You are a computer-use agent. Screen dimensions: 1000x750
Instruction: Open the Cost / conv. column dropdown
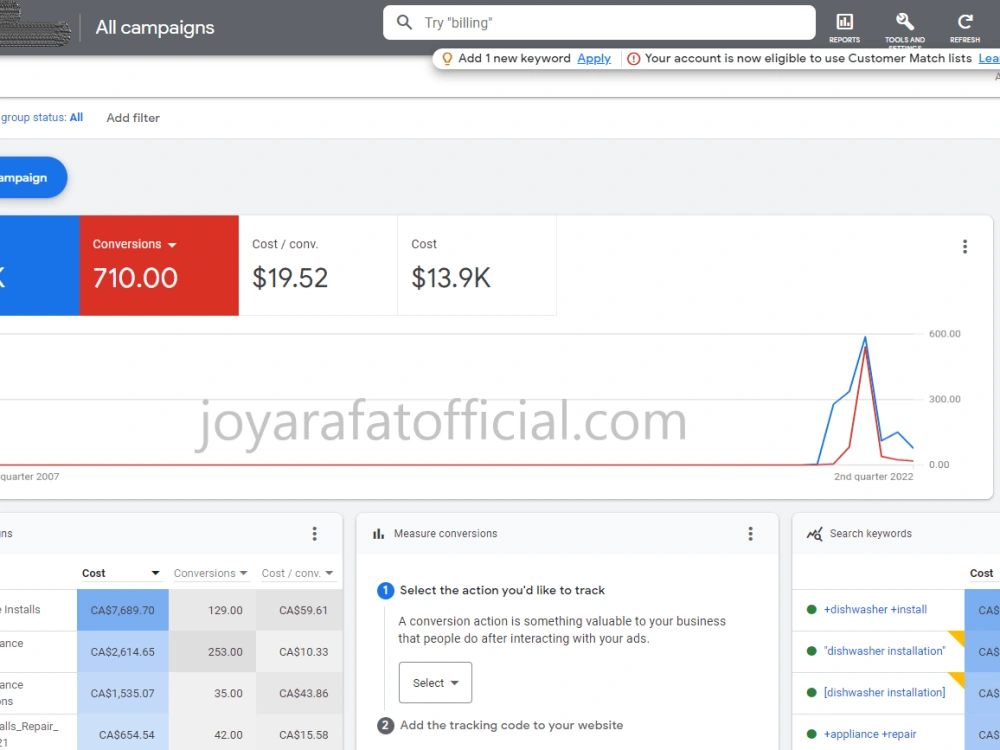tap(329, 573)
